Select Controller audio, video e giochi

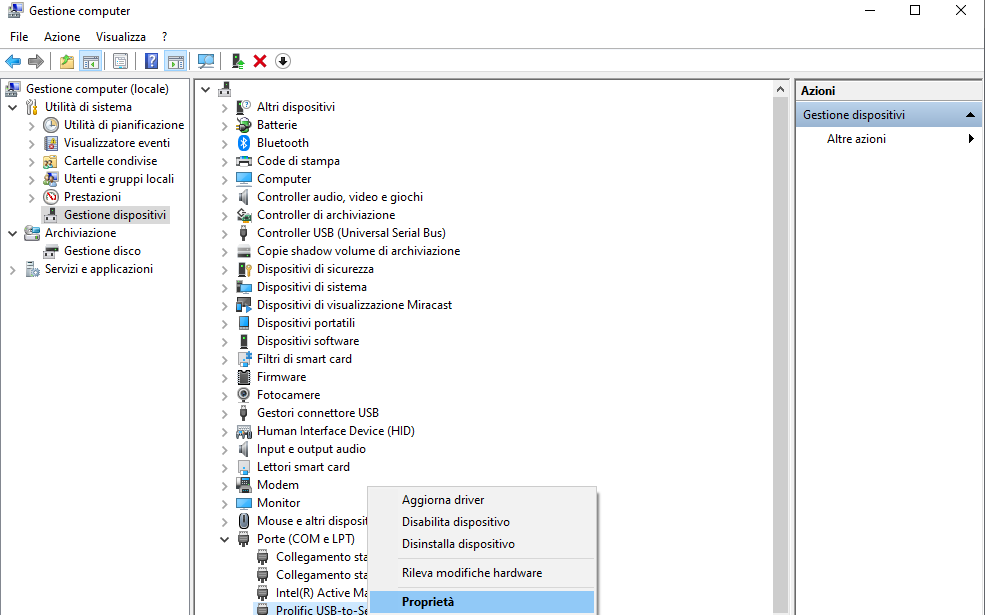point(340,197)
